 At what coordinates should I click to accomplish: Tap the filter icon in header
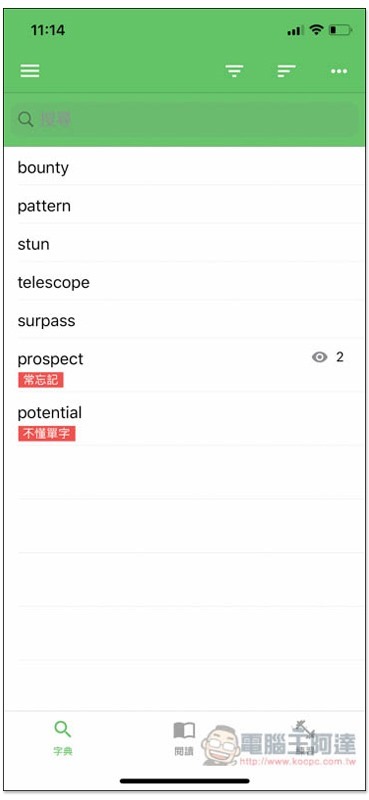(235, 71)
